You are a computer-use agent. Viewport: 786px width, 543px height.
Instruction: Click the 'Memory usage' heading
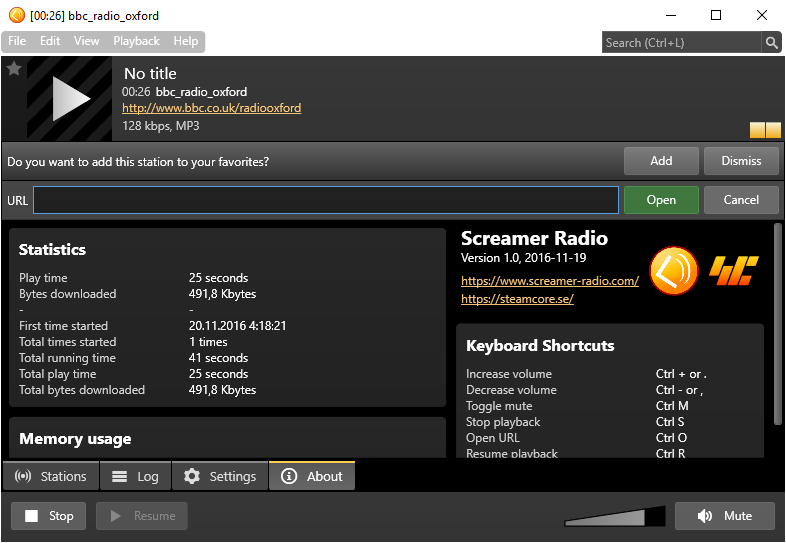point(75,439)
